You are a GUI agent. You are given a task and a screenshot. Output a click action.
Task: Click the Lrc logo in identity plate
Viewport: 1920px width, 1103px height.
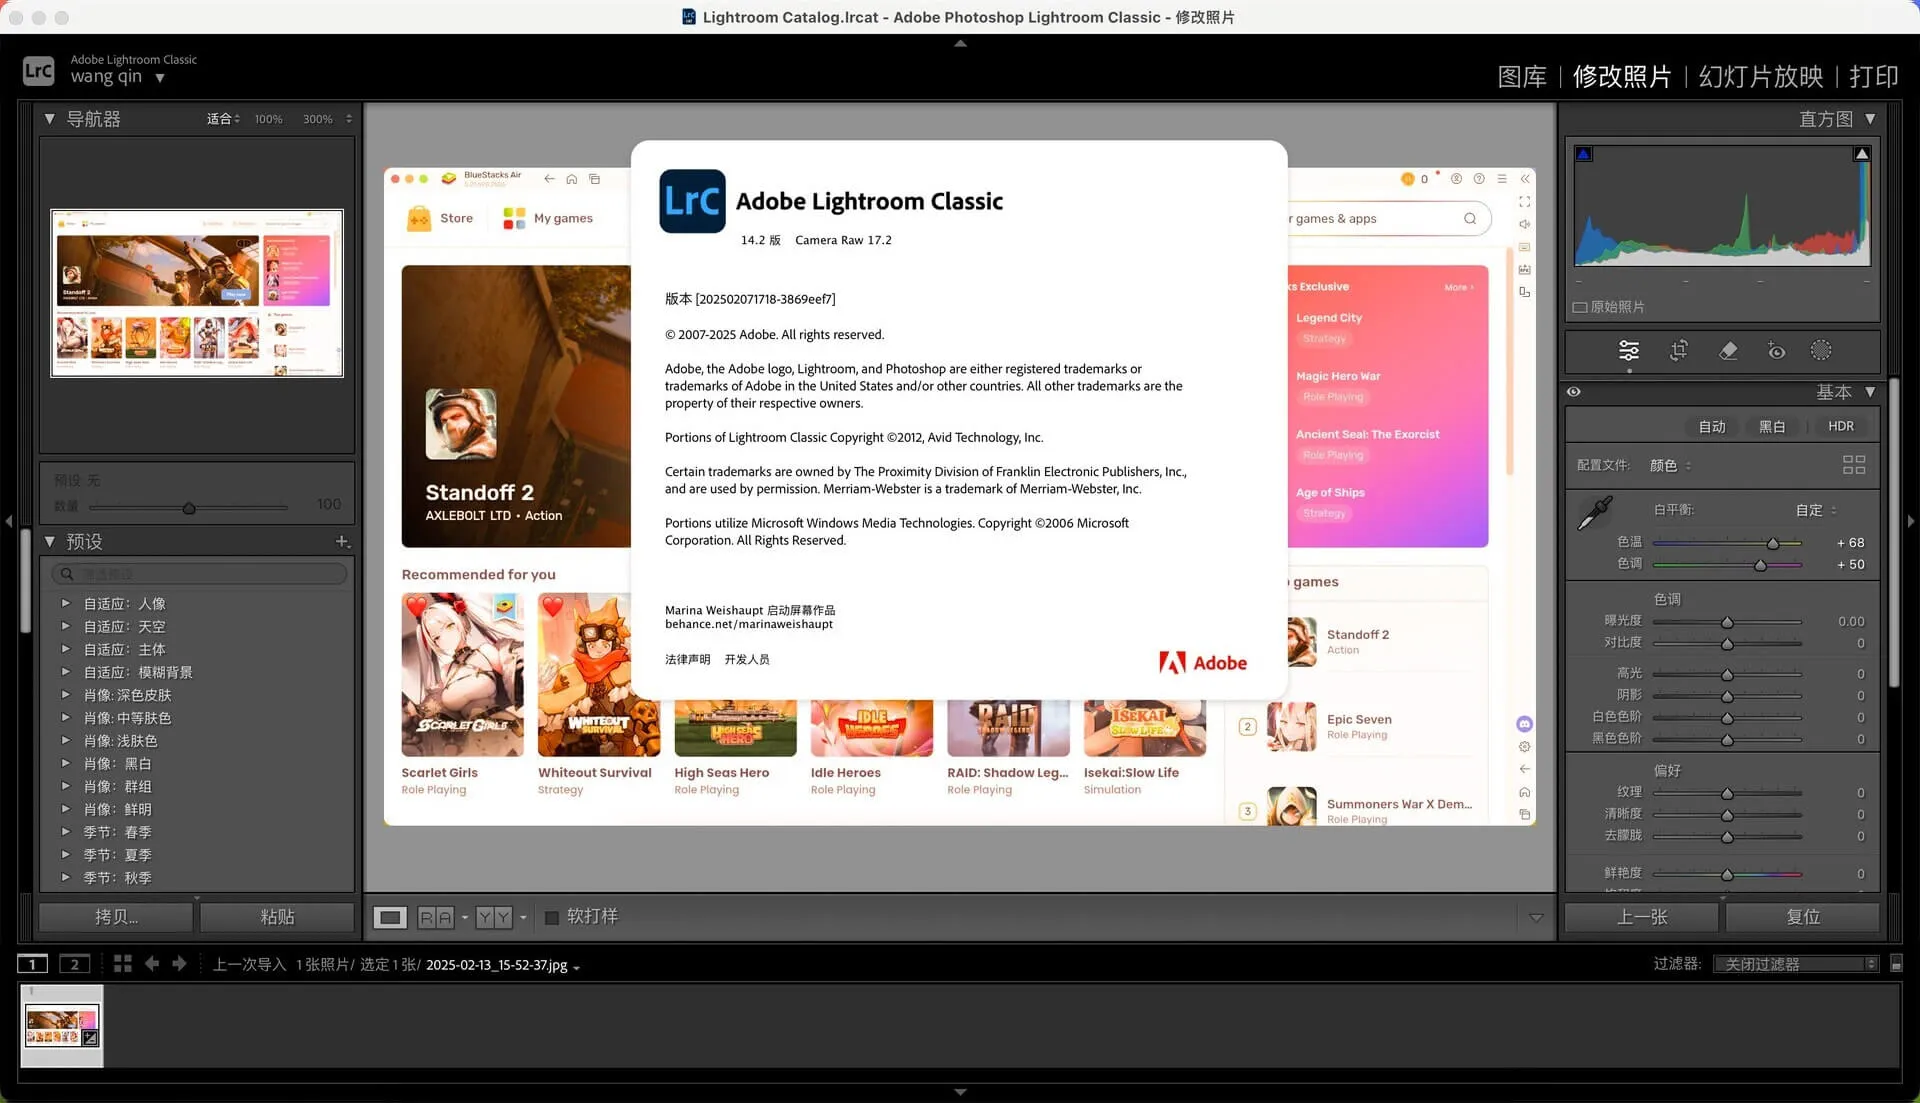tap(39, 70)
